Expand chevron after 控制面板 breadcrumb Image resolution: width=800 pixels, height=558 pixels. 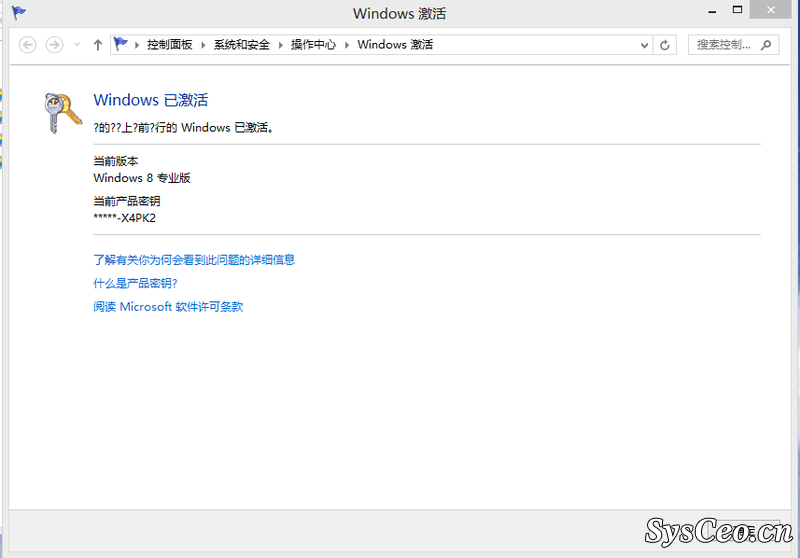point(203,45)
